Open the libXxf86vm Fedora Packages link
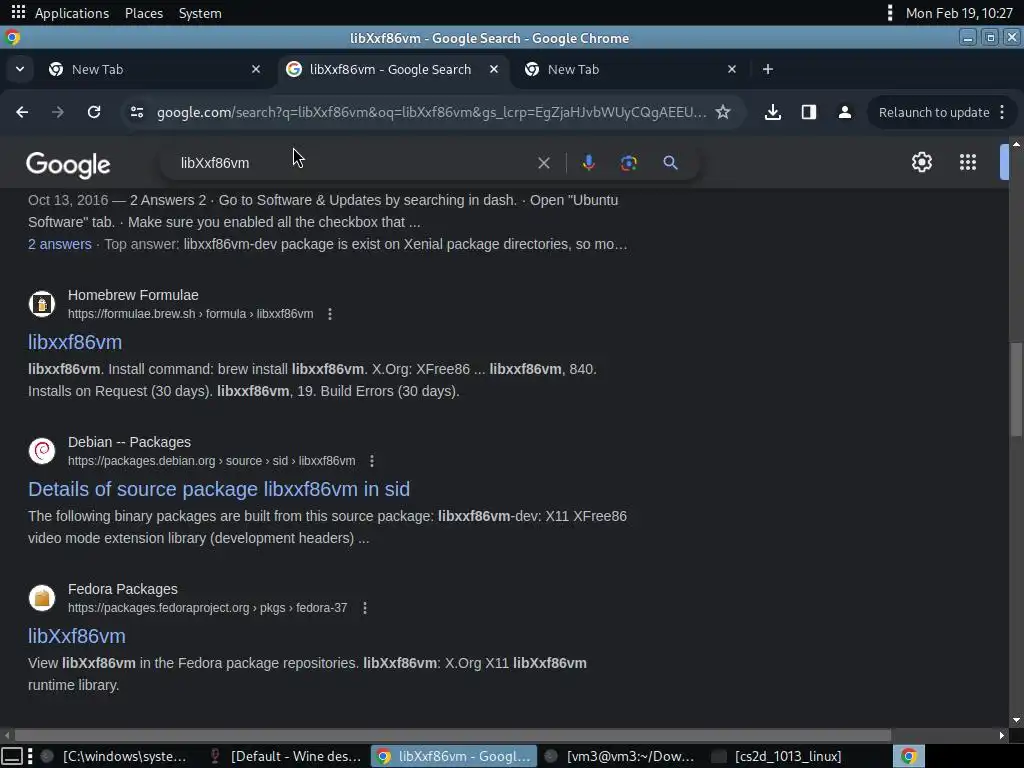Viewport: 1024px width, 768px height. (76, 636)
